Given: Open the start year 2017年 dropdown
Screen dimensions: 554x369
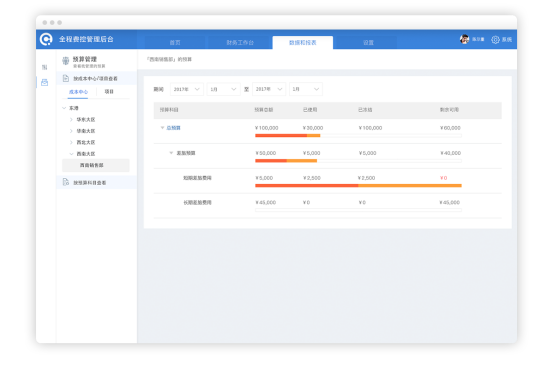Looking at the screenshot, I should pos(187,89).
